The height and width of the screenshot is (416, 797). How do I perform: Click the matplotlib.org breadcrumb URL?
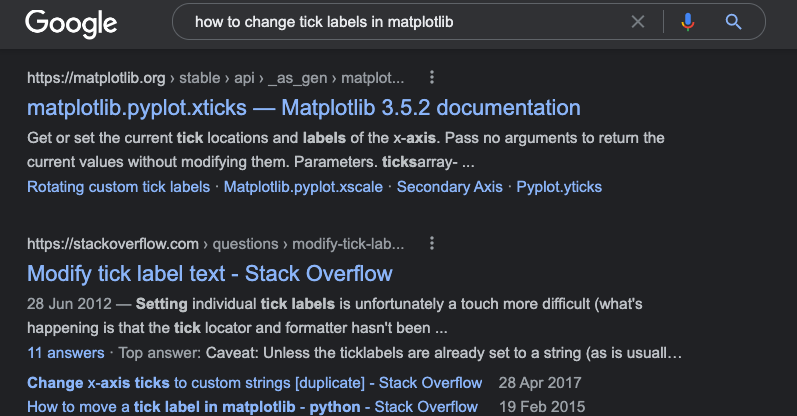click(217, 77)
